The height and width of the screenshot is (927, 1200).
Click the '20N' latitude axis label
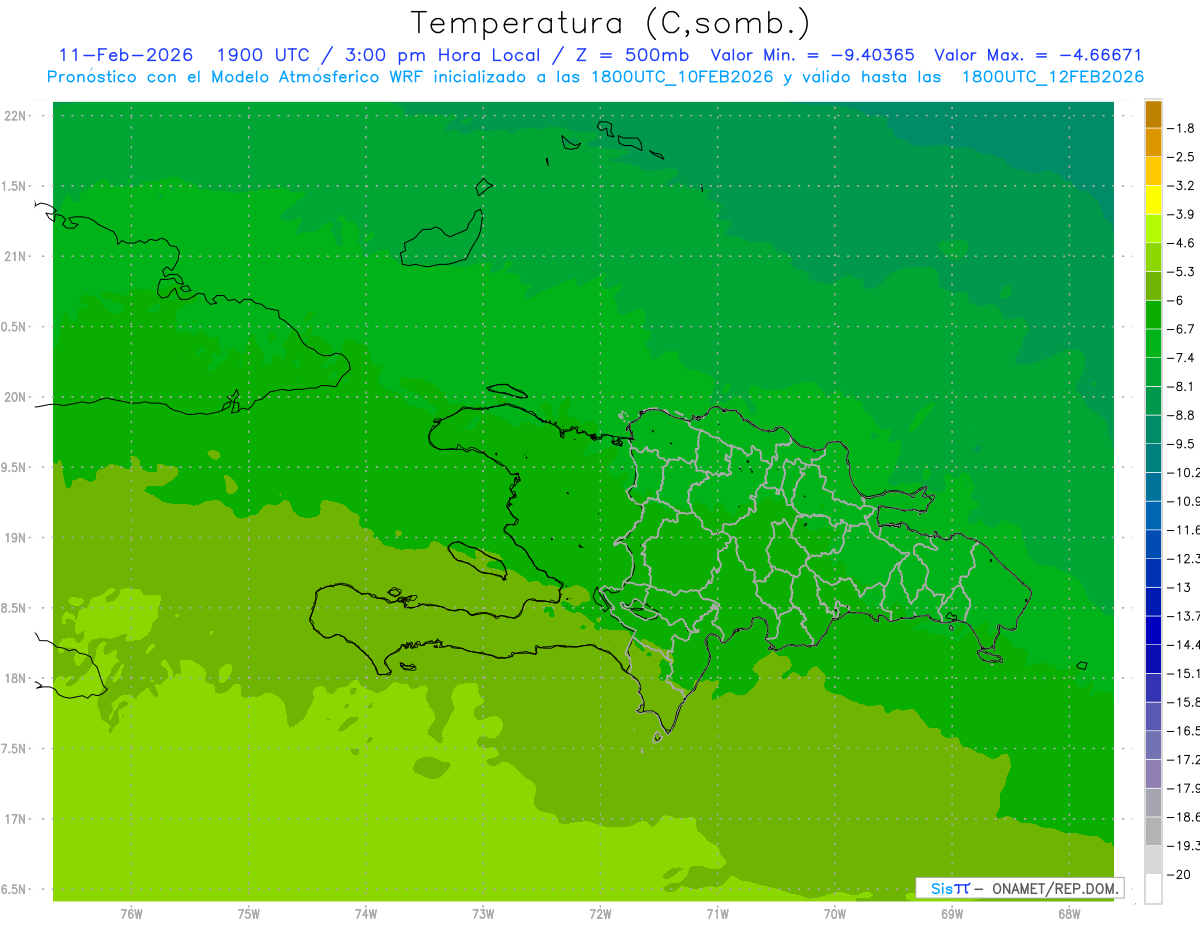click(x=17, y=397)
